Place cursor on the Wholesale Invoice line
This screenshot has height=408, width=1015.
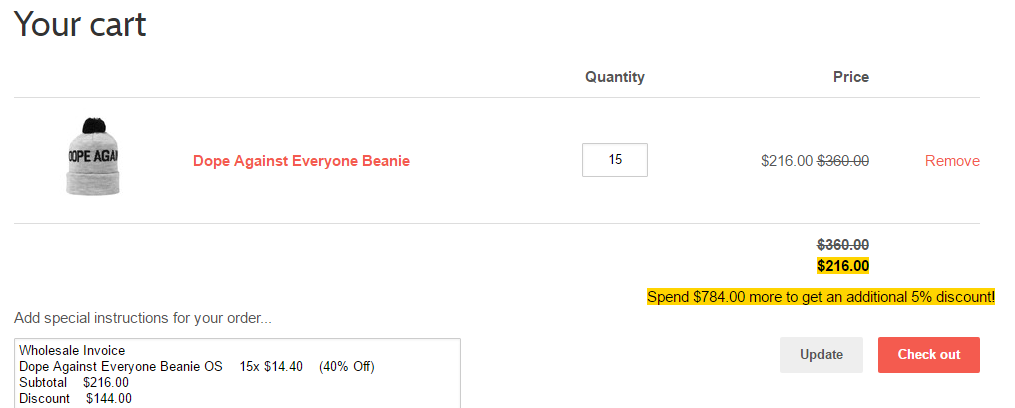pos(72,350)
